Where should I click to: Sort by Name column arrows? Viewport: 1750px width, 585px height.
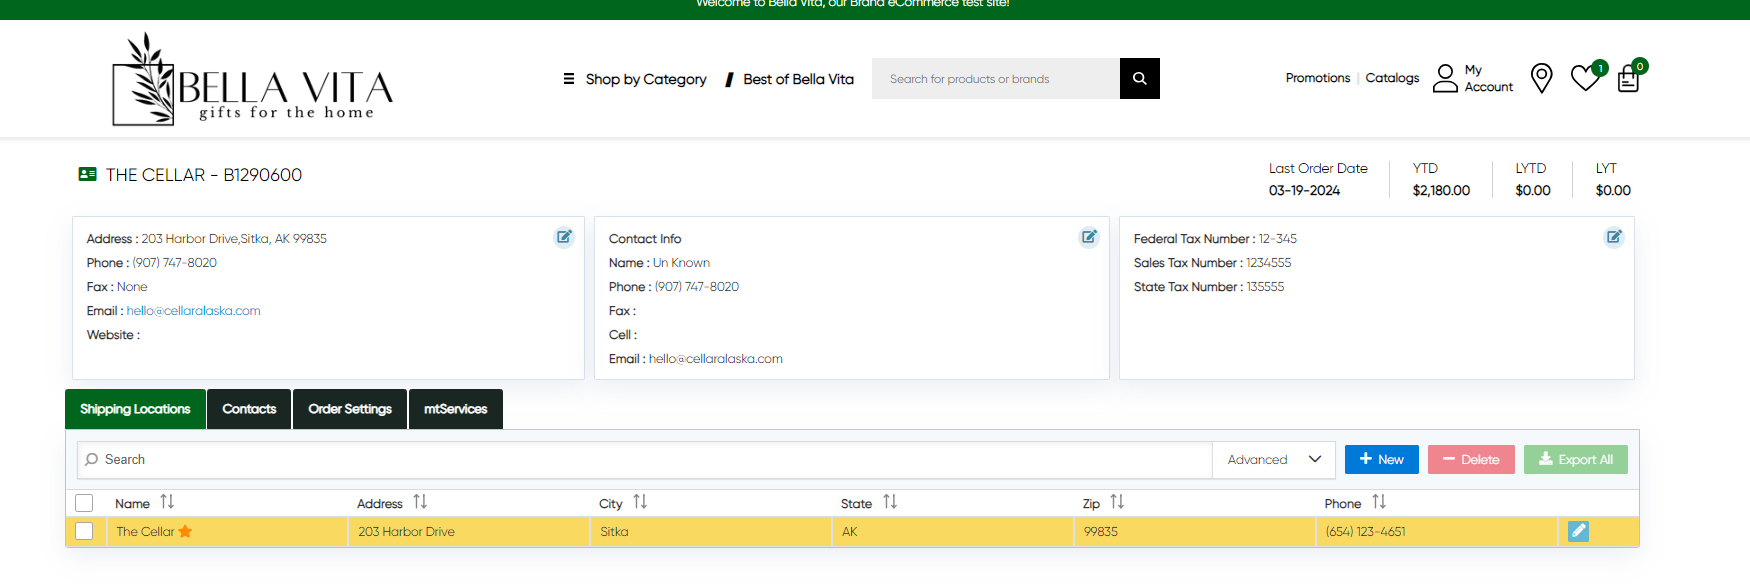(x=167, y=502)
